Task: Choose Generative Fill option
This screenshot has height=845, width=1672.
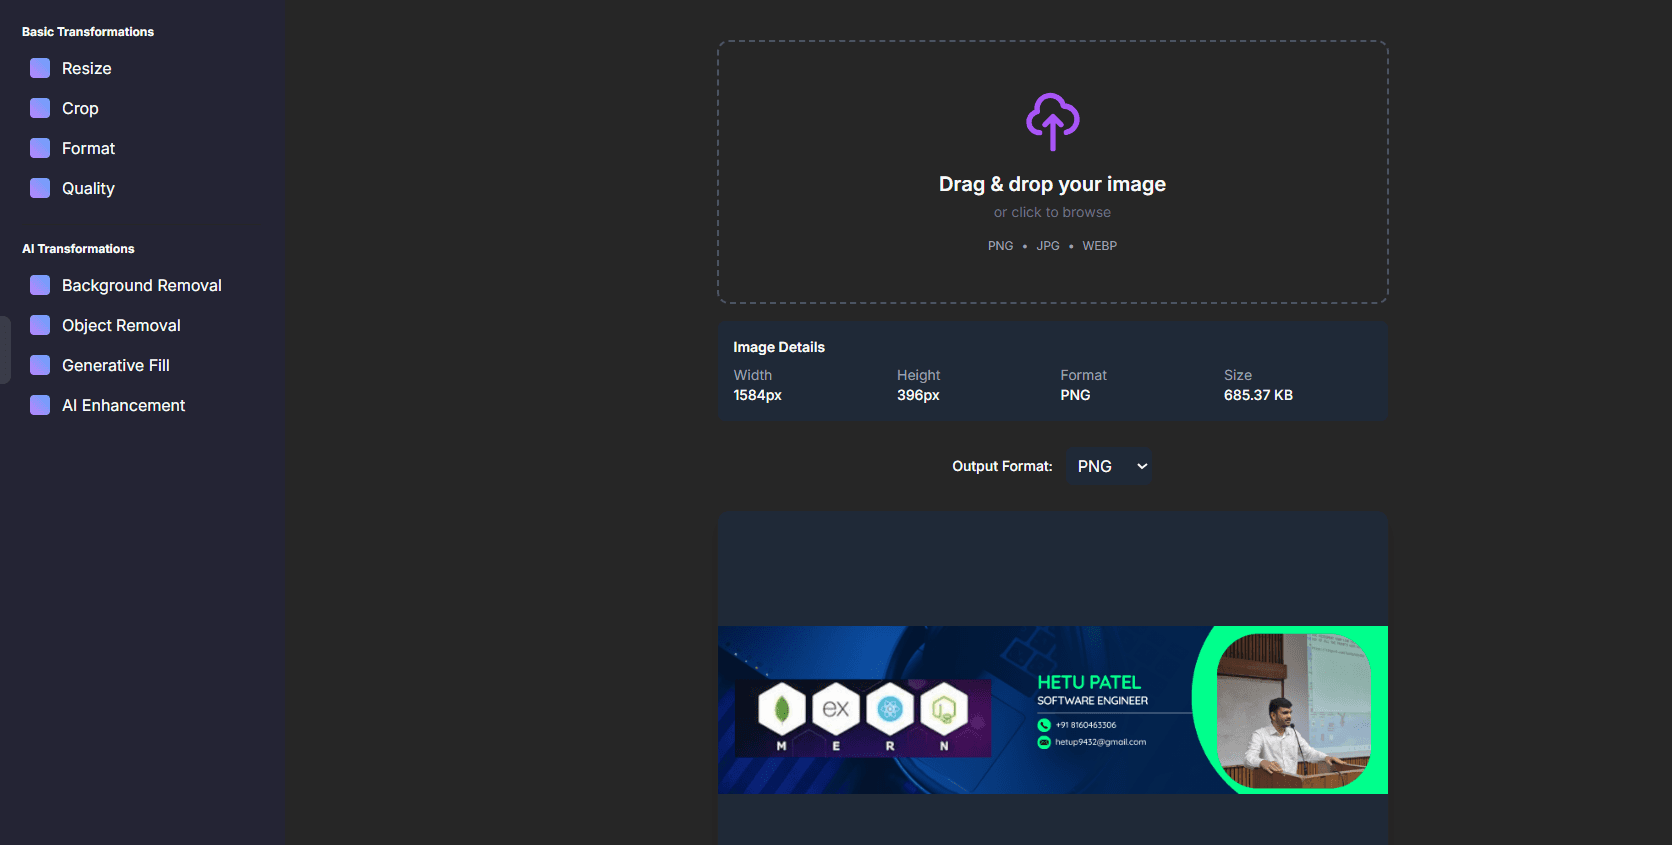Action: 116,365
